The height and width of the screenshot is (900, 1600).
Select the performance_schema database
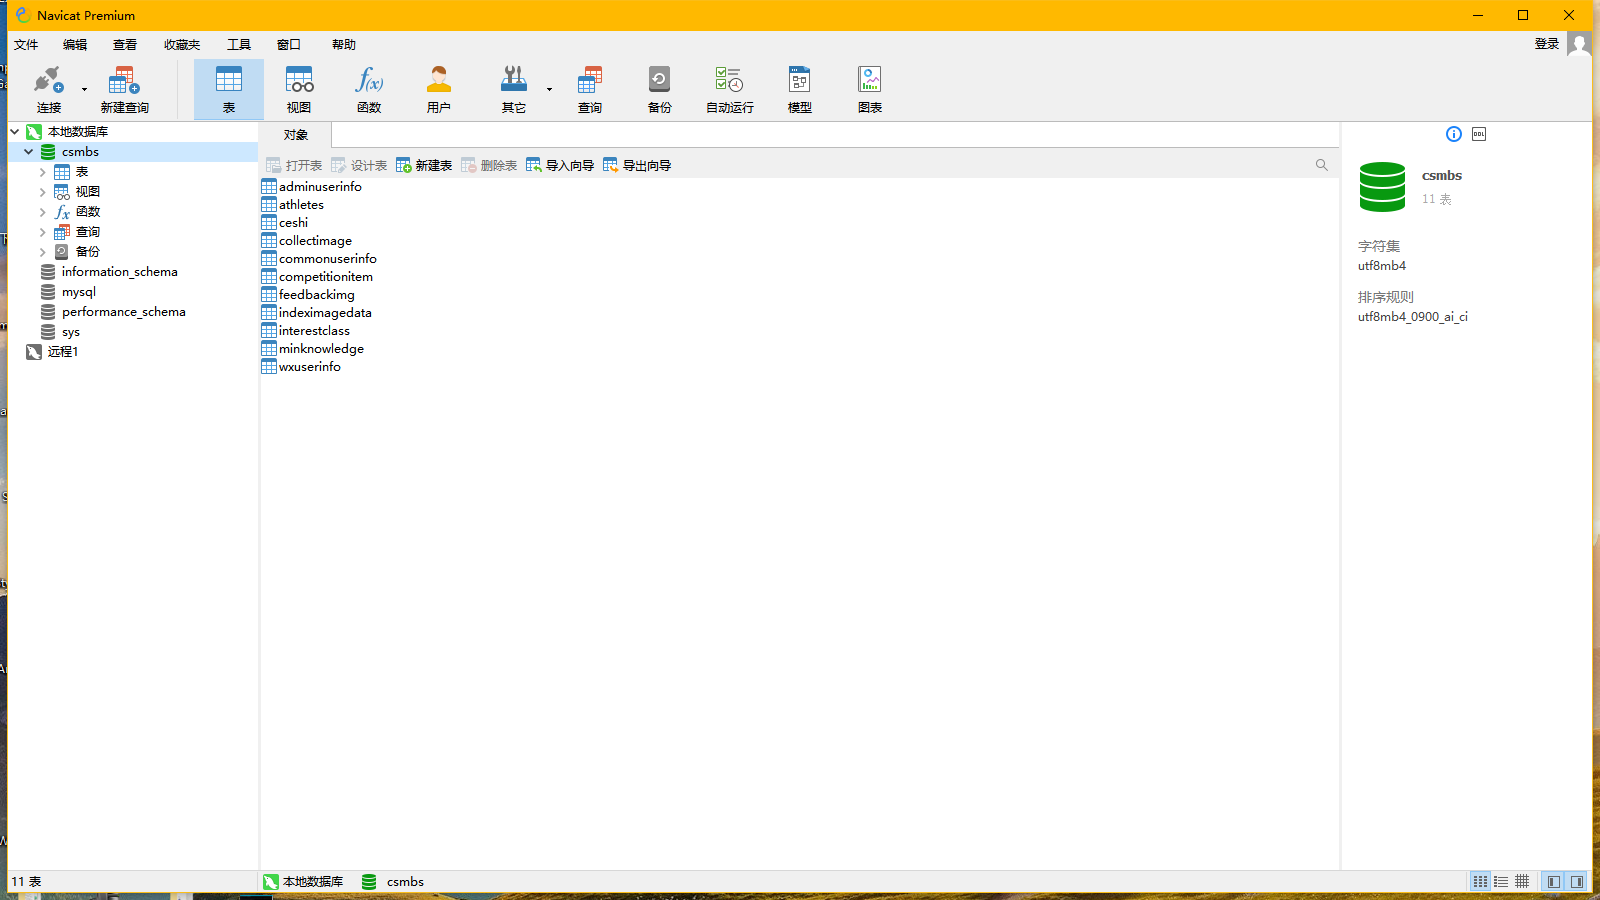123,312
